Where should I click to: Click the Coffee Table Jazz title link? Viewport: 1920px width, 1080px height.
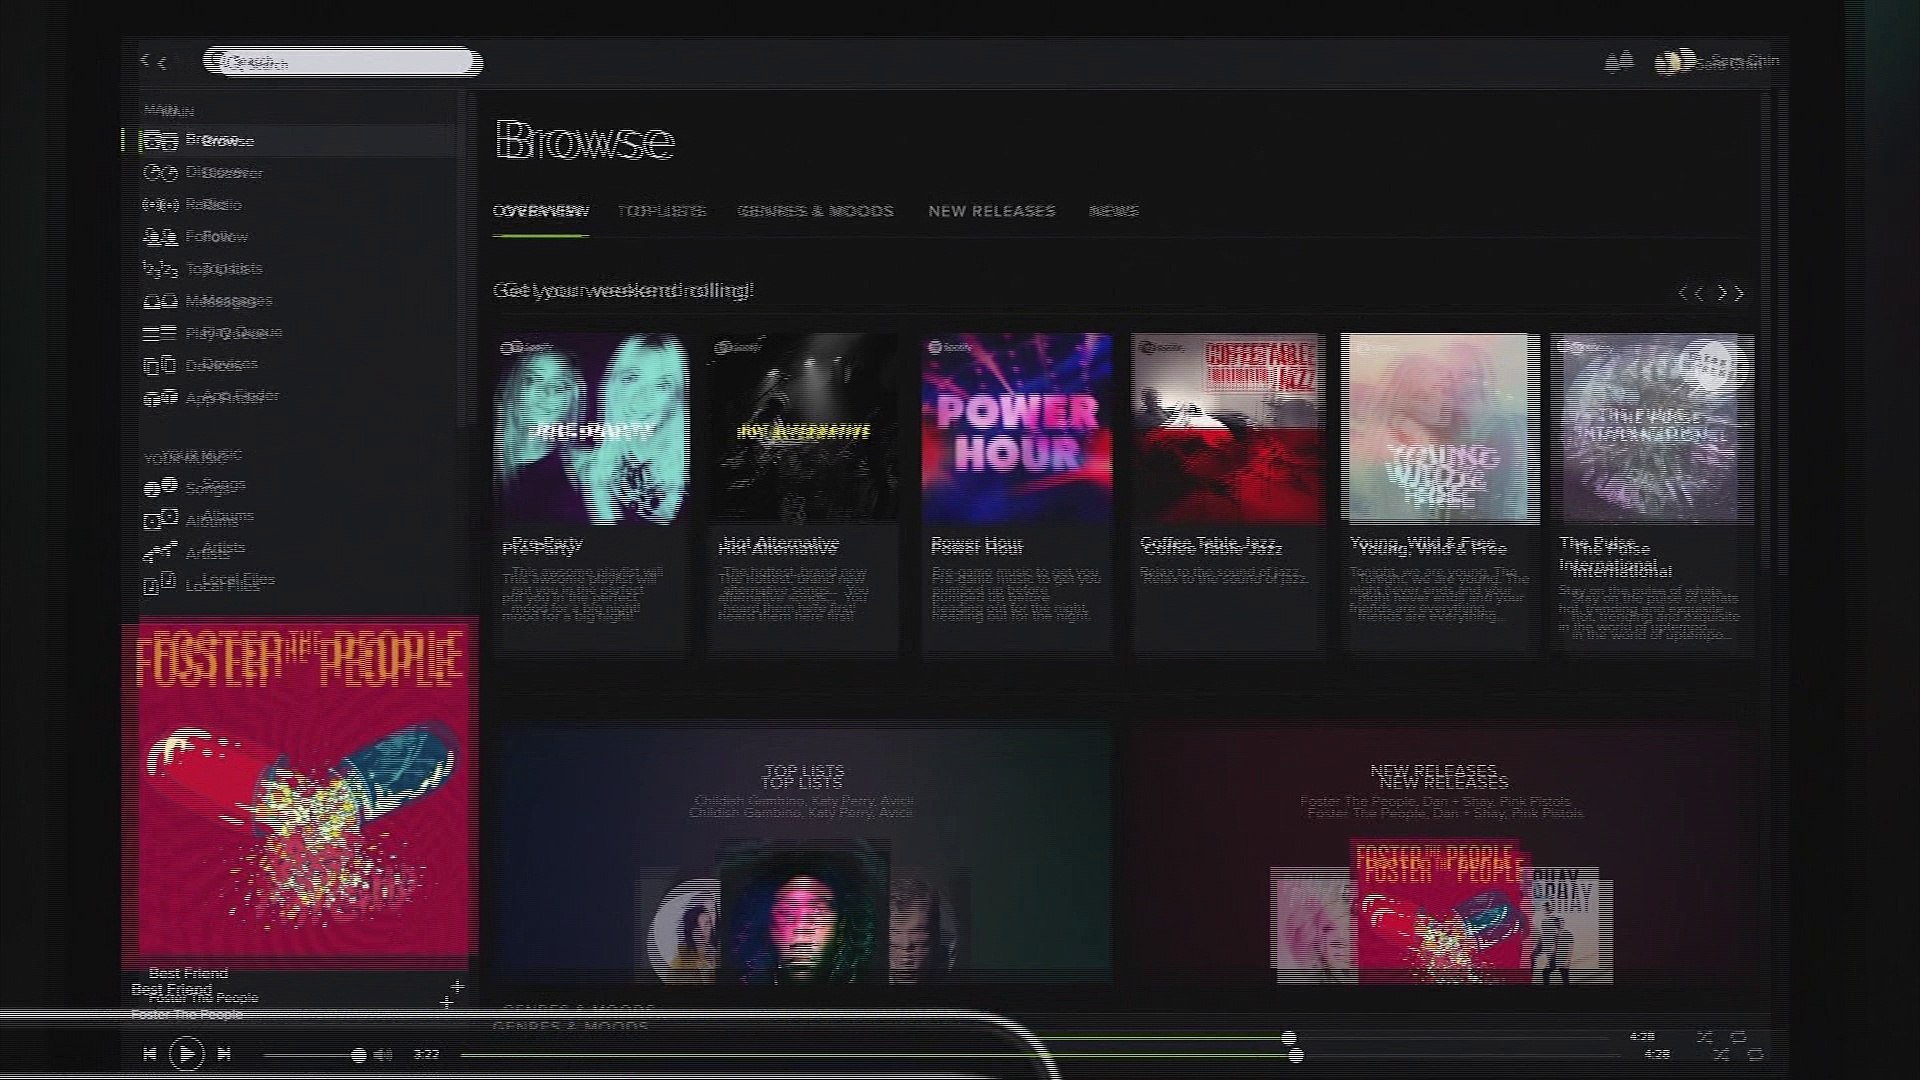pyautogui.click(x=1211, y=546)
